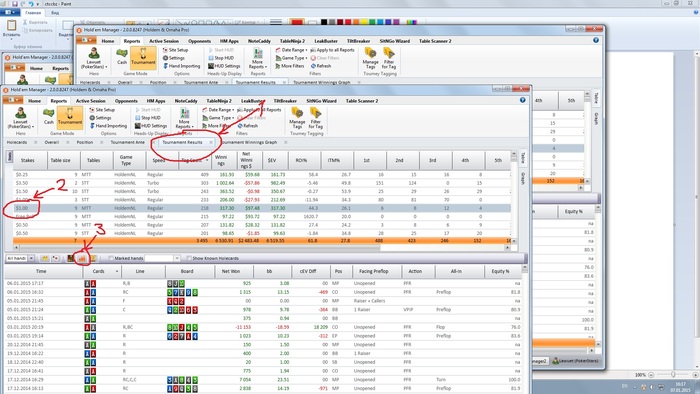Click Lawuet (PokerStars) status in back window
The image size is (700, 394).
click(x=575, y=361)
